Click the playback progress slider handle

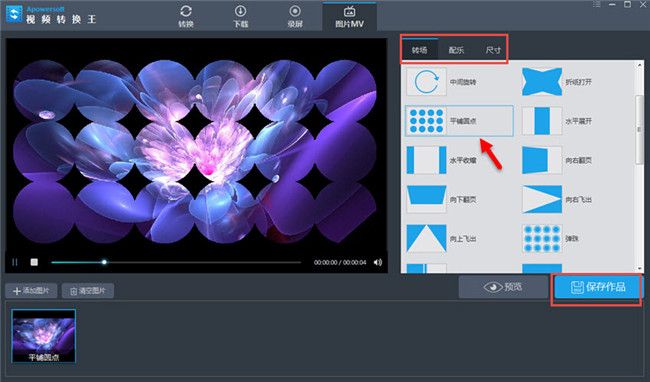point(104,262)
